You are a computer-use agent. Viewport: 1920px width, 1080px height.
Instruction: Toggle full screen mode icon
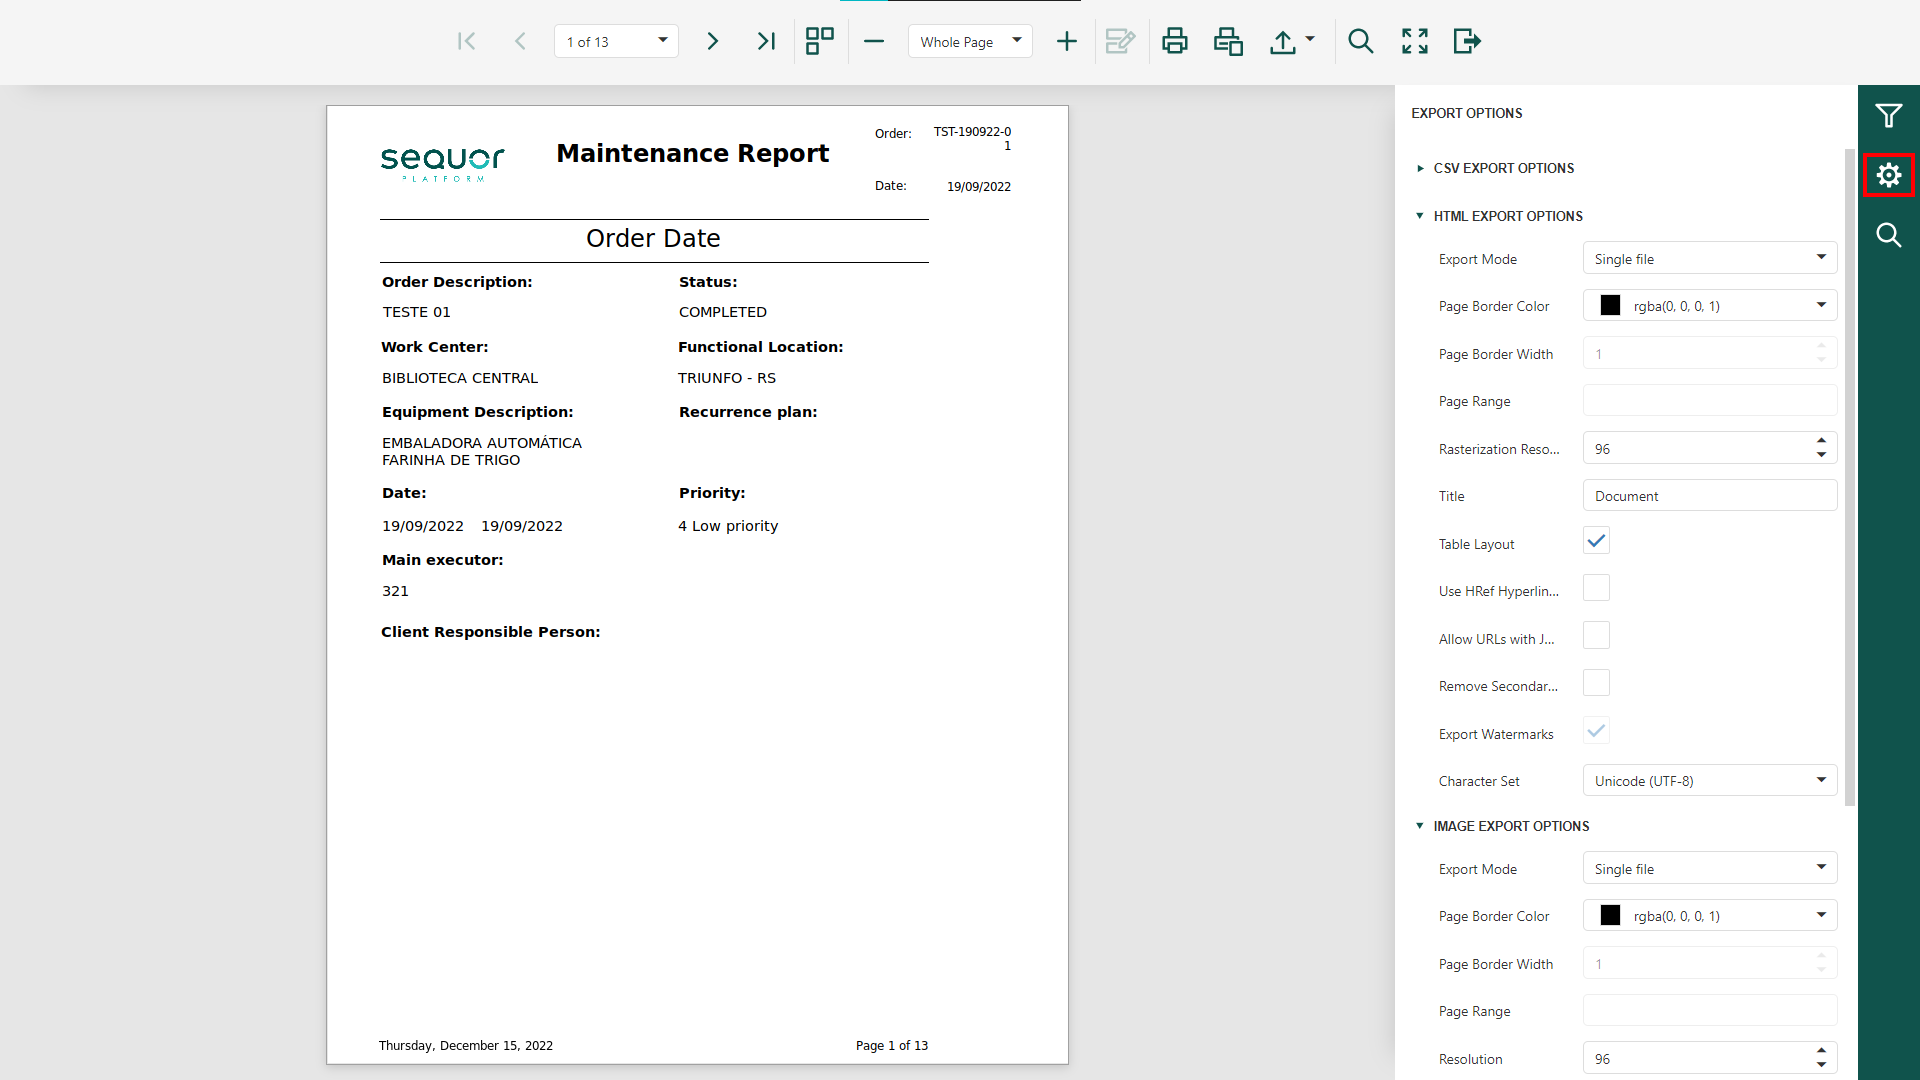coord(1415,41)
